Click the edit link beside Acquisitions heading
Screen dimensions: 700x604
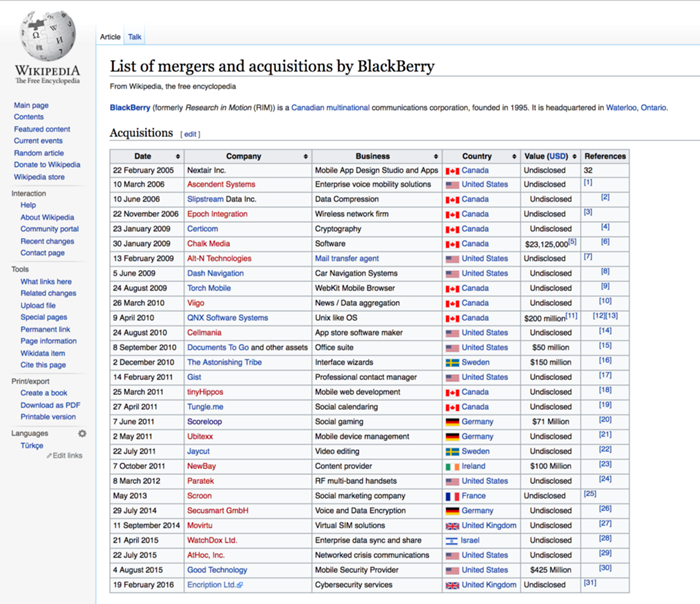[x=189, y=133]
